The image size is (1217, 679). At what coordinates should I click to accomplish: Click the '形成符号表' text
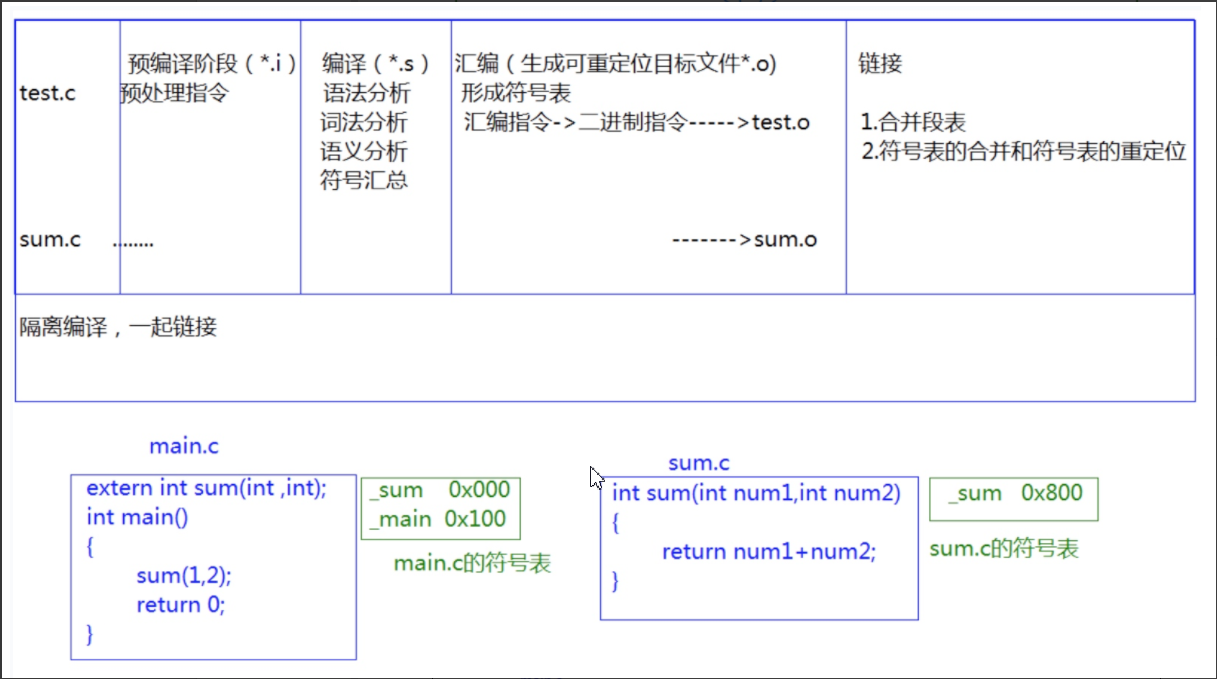(516, 93)
